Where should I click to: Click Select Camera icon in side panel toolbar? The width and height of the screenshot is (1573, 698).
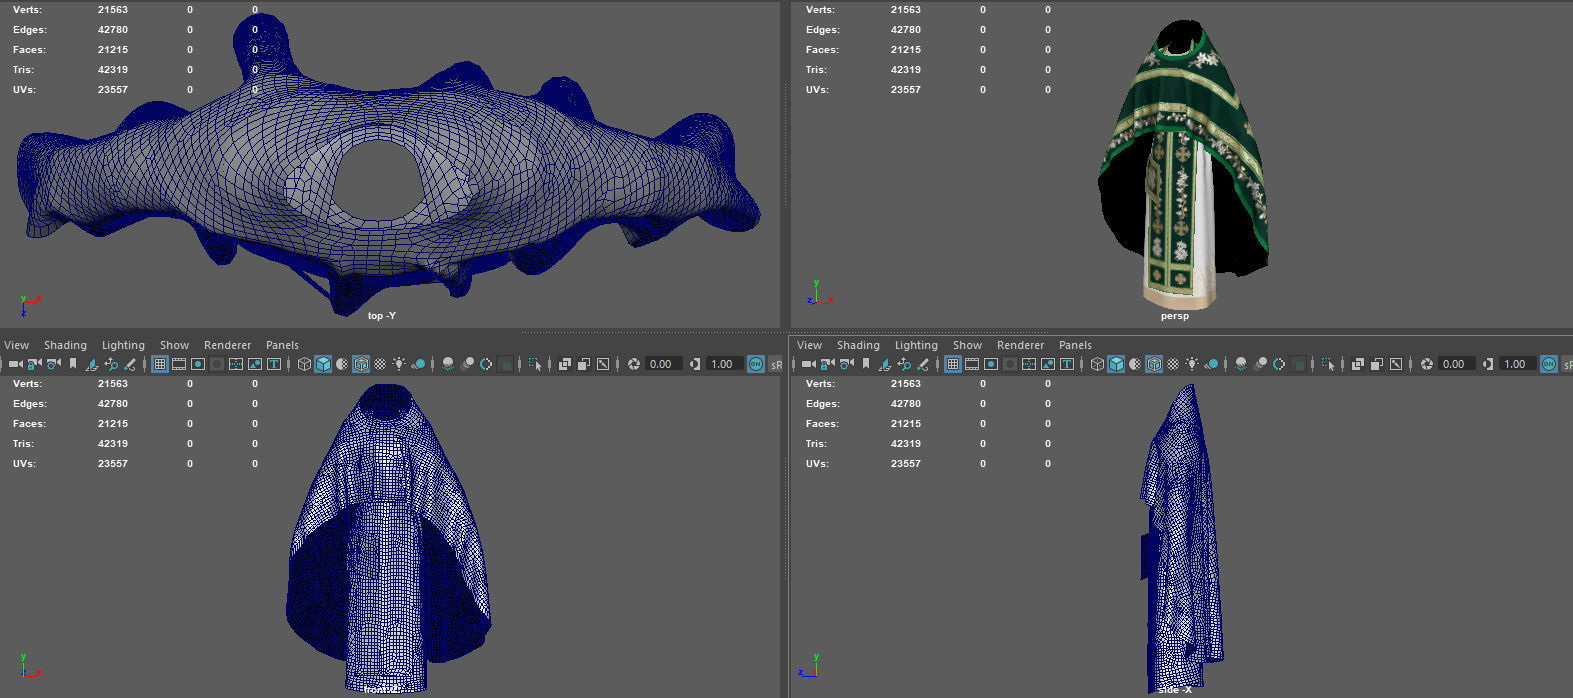click(808, 364)
